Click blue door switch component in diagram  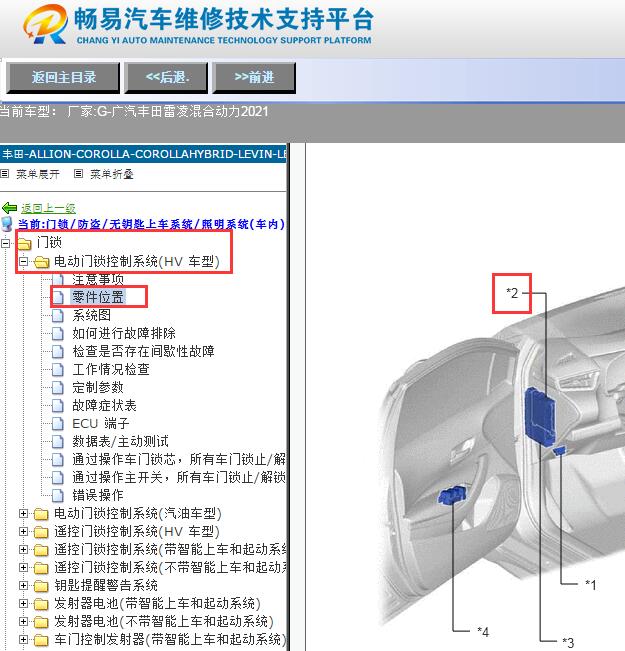click(x=452, y=495)
